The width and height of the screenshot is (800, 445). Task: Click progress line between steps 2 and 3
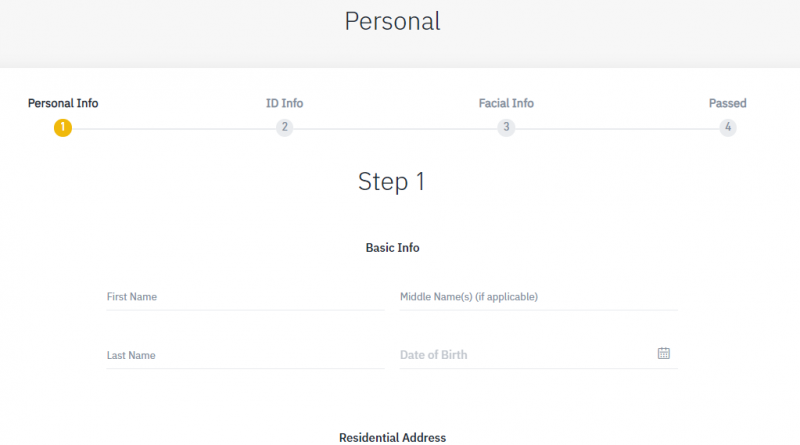click(x=395, y=129)
